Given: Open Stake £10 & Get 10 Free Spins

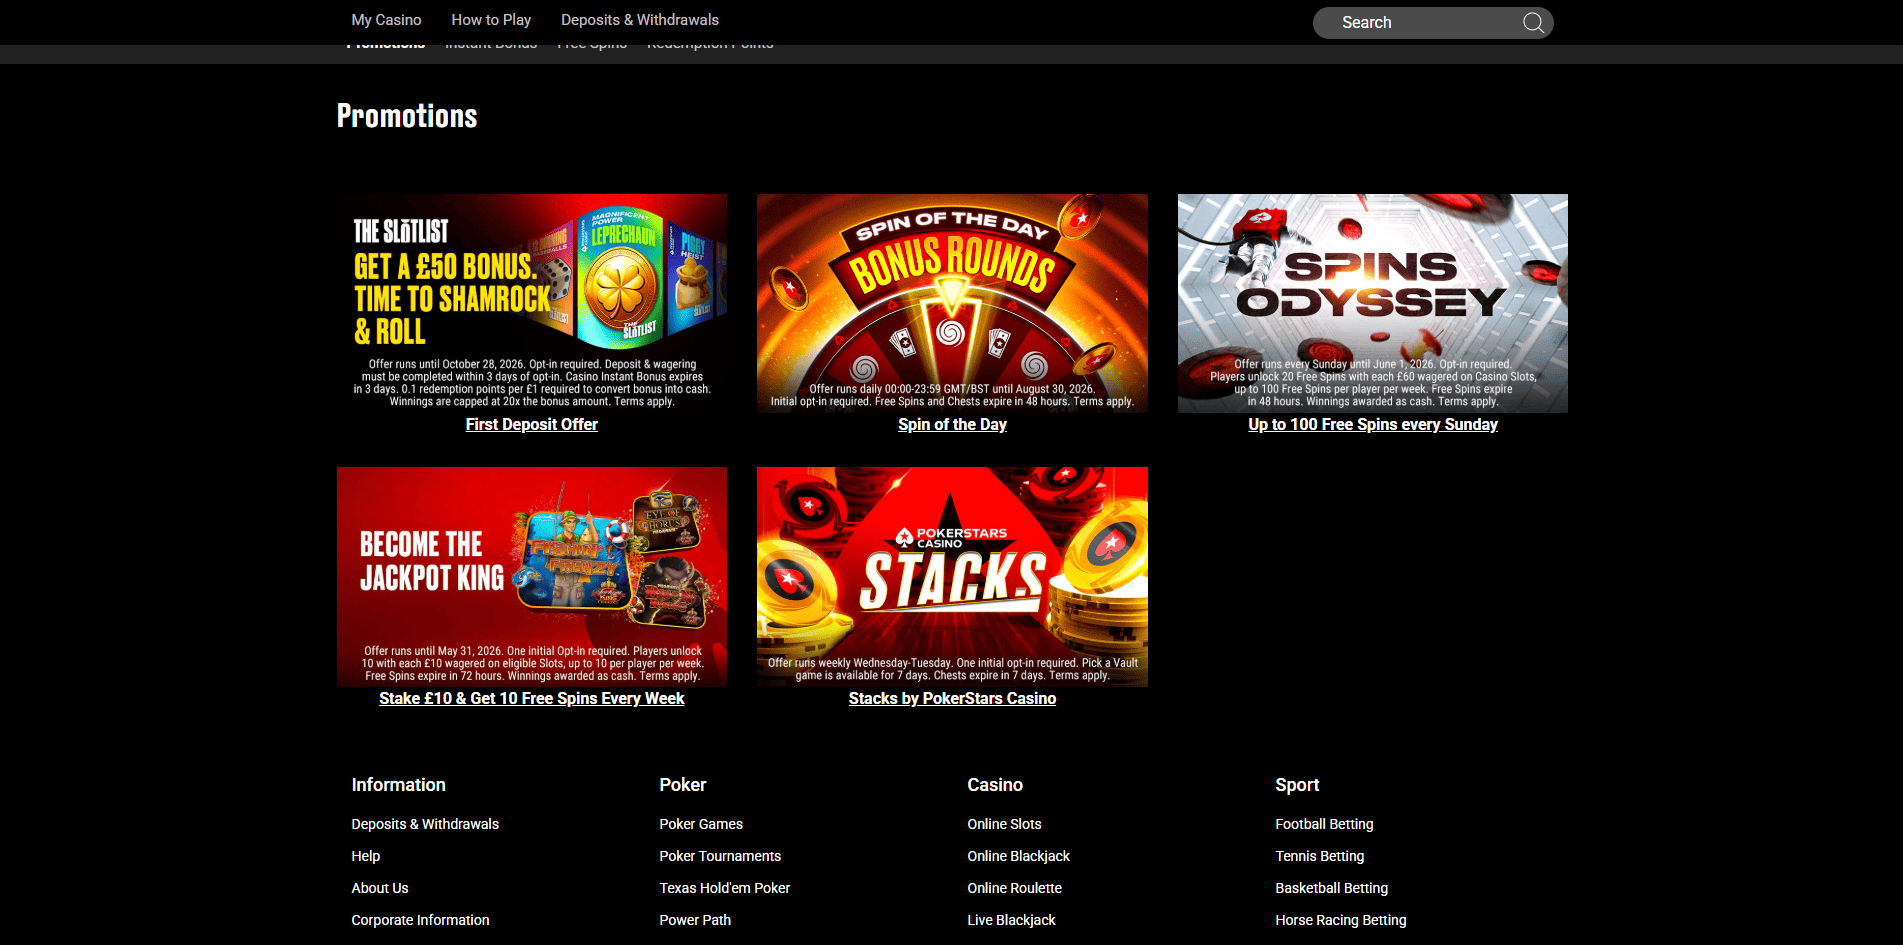Looking at the screenshot, I should 531,698.
